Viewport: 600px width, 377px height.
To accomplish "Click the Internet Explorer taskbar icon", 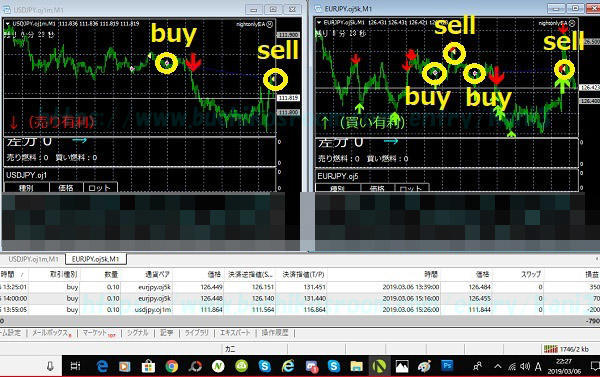I will [288, 367].
